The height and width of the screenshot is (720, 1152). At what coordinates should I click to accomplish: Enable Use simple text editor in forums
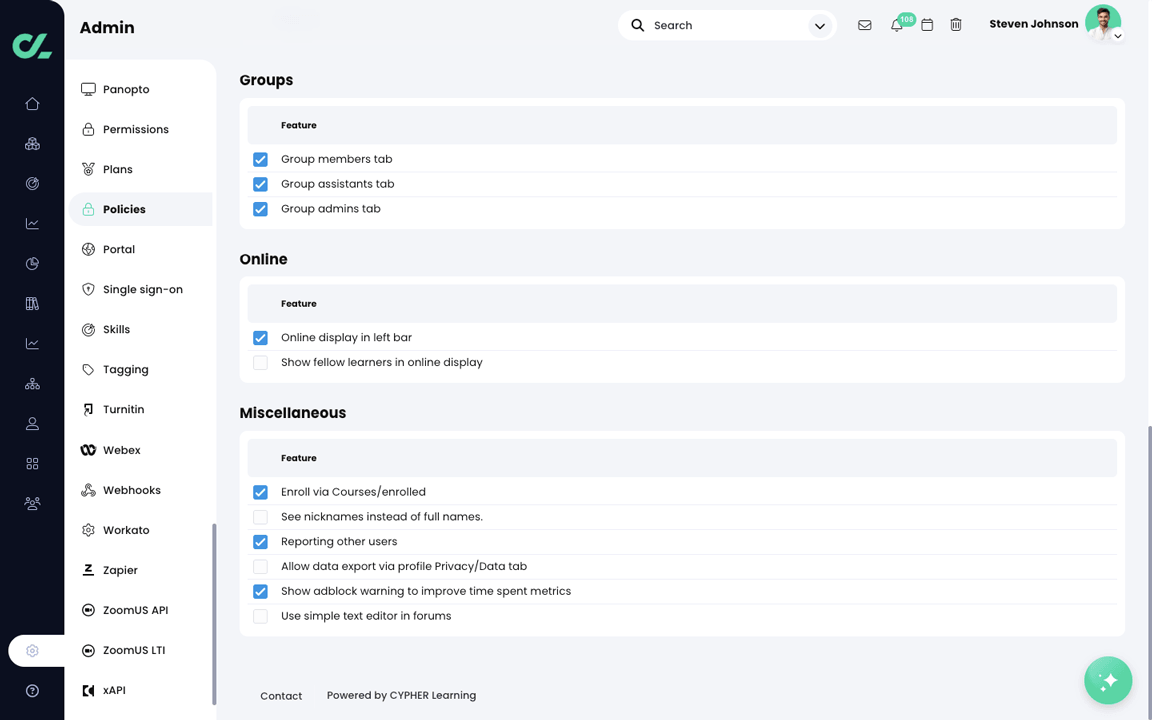click(x=260, y=616)
